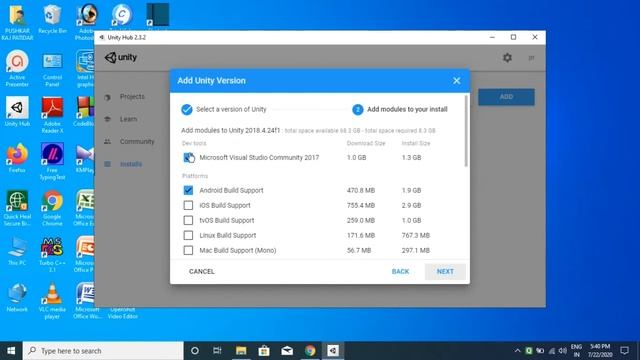Open Firefox desktop shortcut

click(x=17, y=158)
